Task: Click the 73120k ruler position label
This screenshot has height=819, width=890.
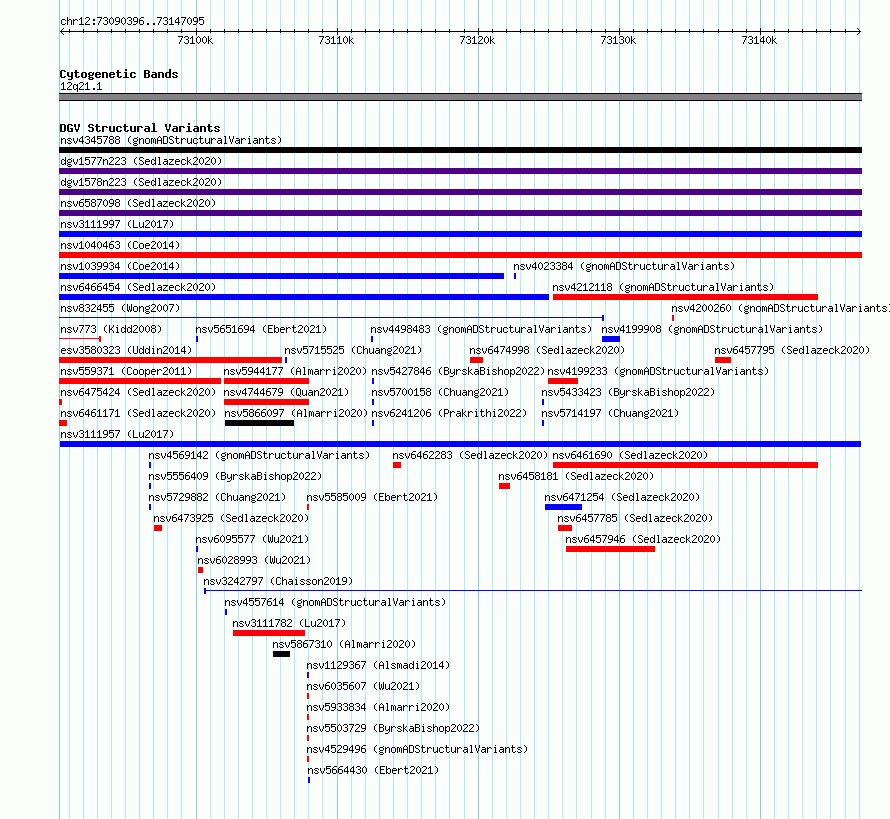Action: tap(477, 40)
